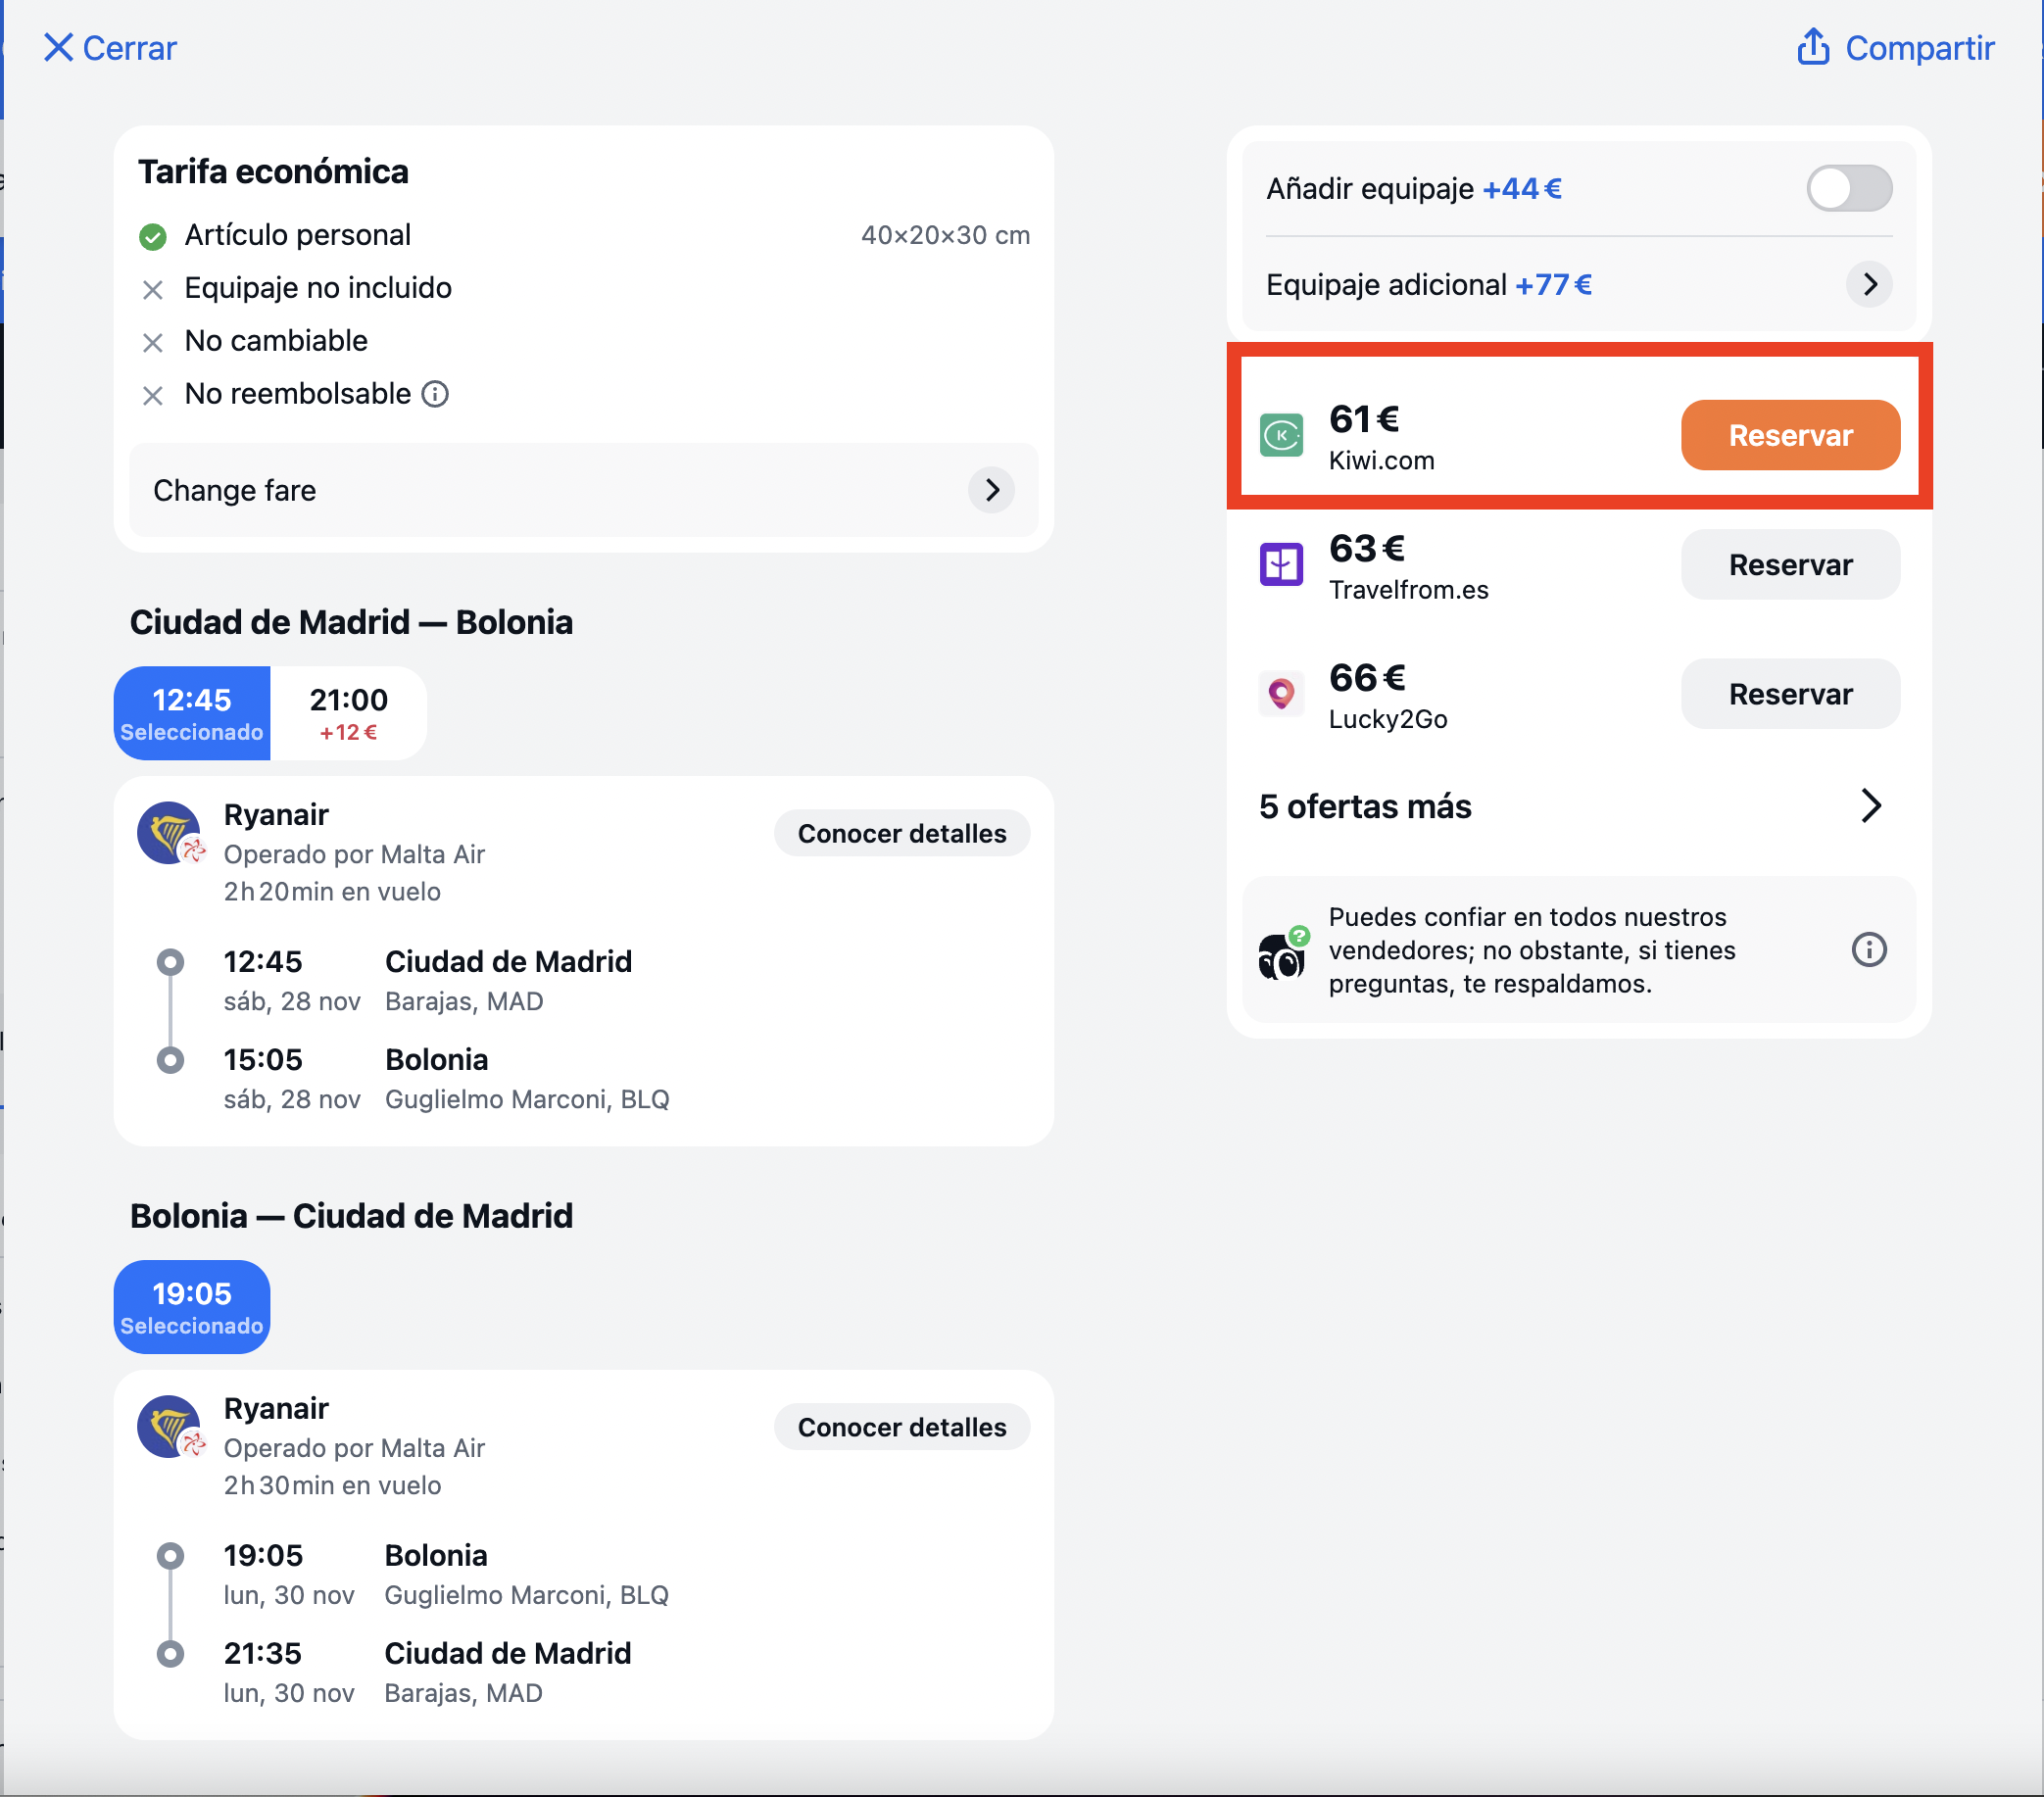The image size is (2044, 1797).
Task: Click the X icon beside Equipaje no incluido
Action: (x=153, y=290)
